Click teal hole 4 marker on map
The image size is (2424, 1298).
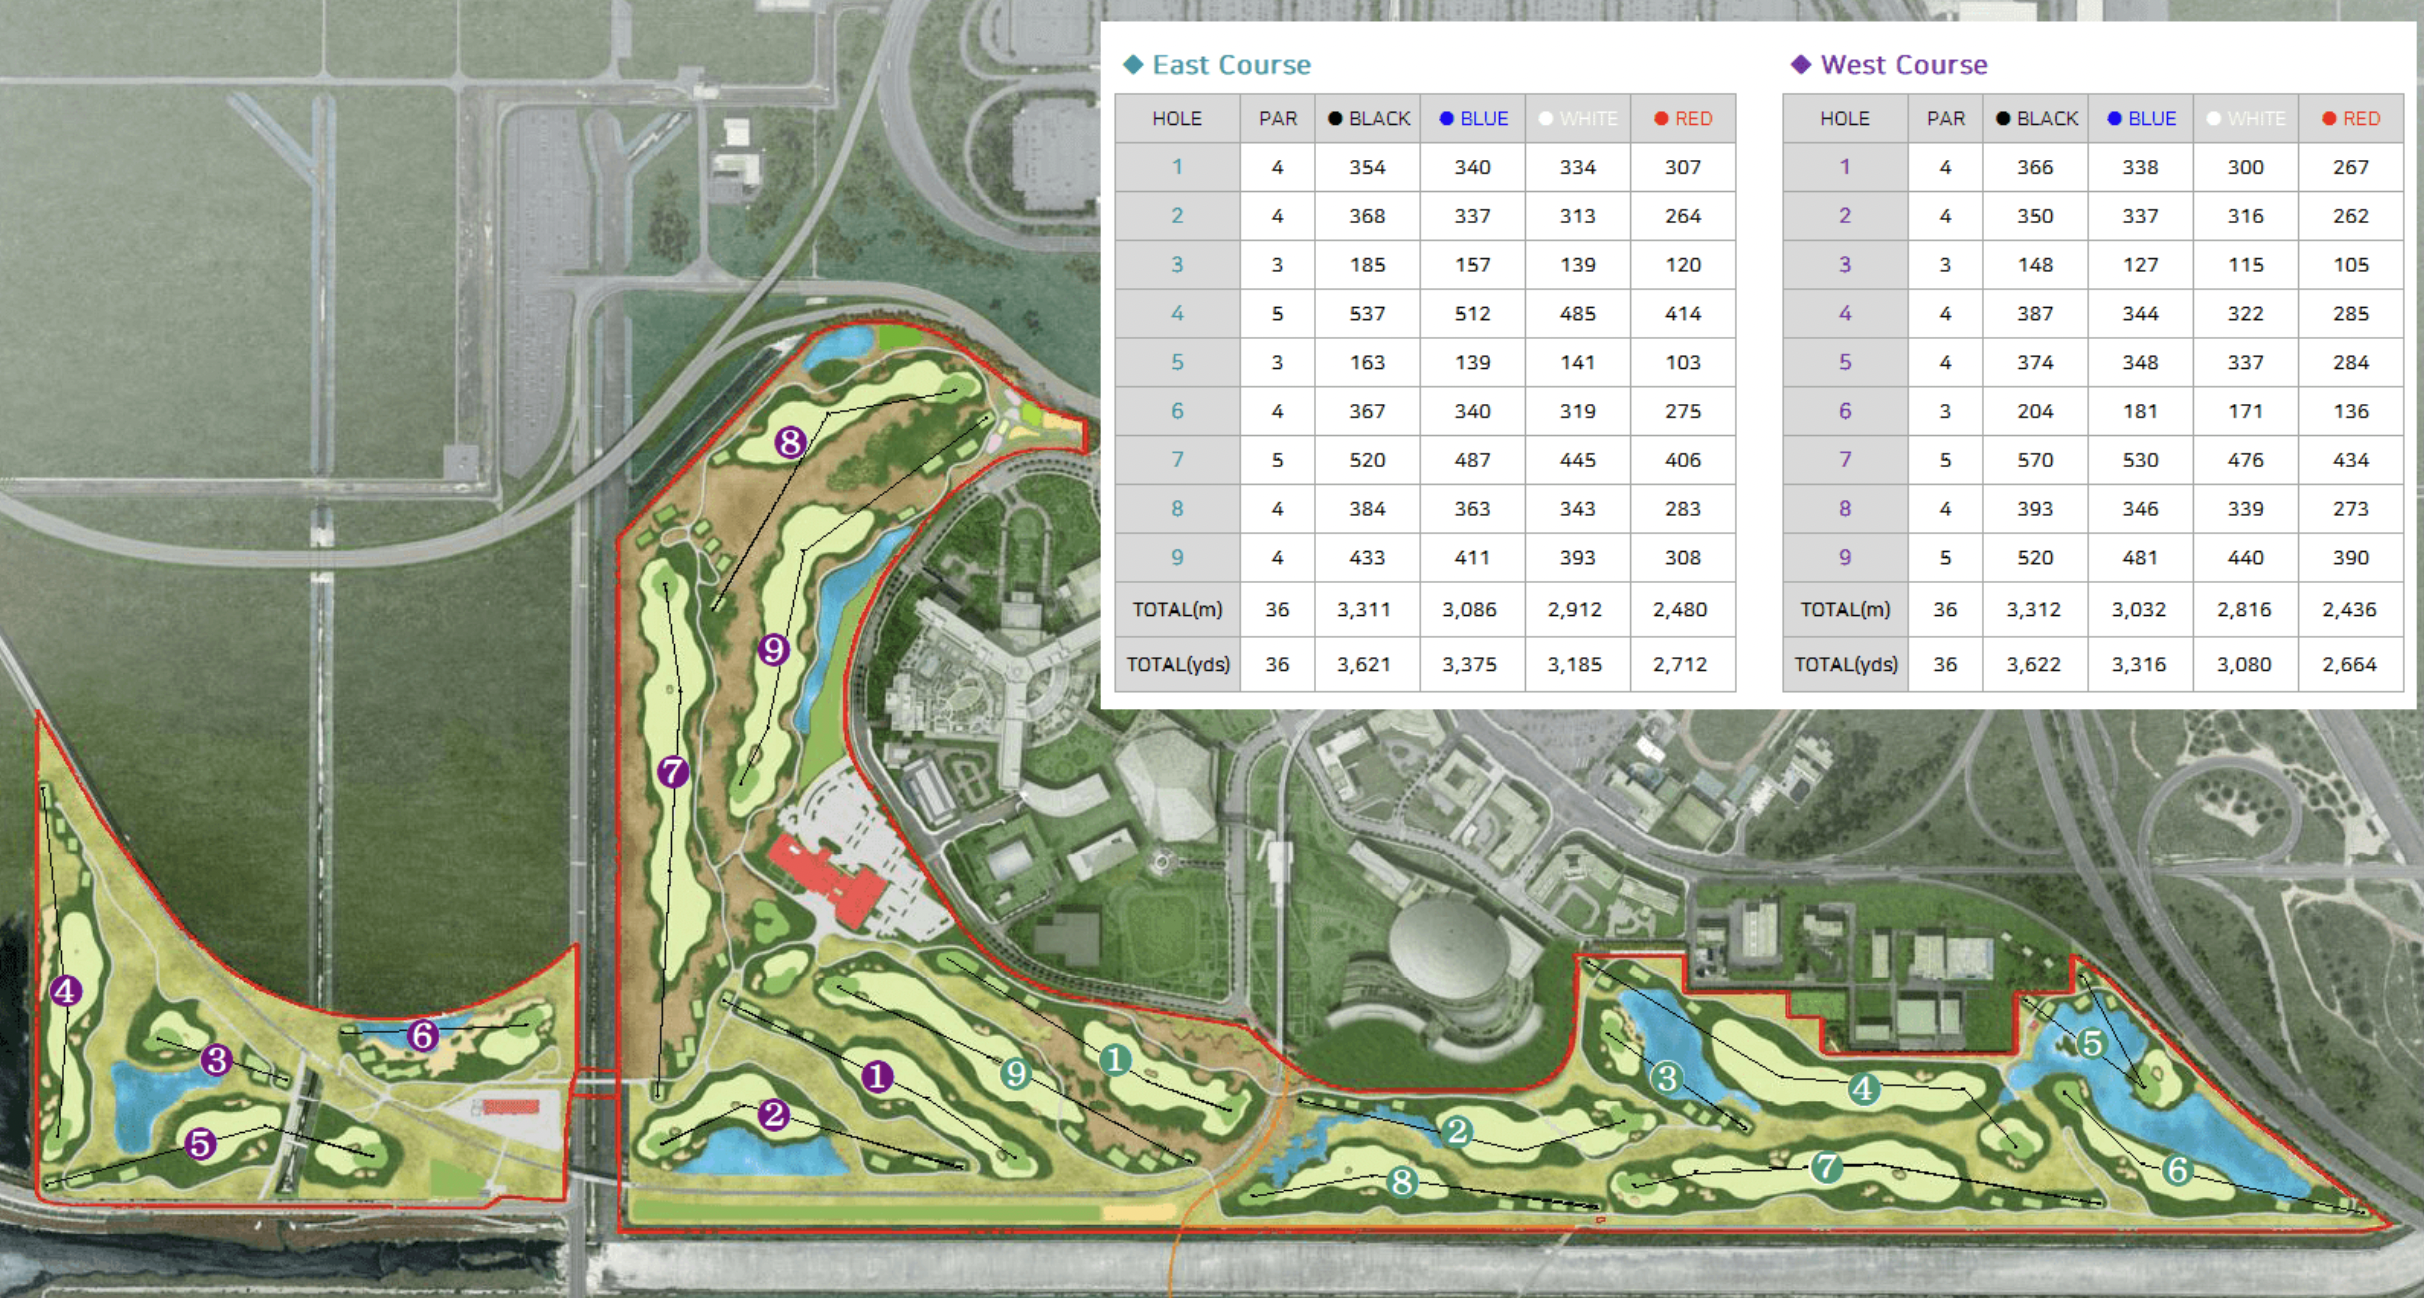tap(1863, 1088)
